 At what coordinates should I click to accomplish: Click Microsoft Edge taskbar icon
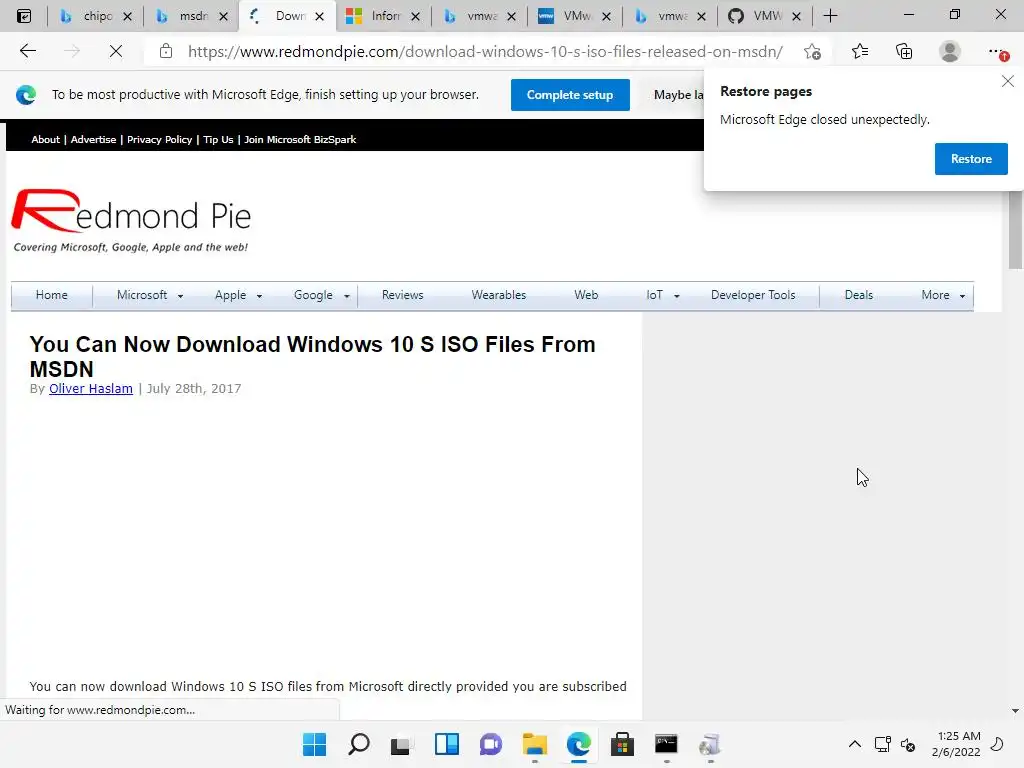pos(579,744)
